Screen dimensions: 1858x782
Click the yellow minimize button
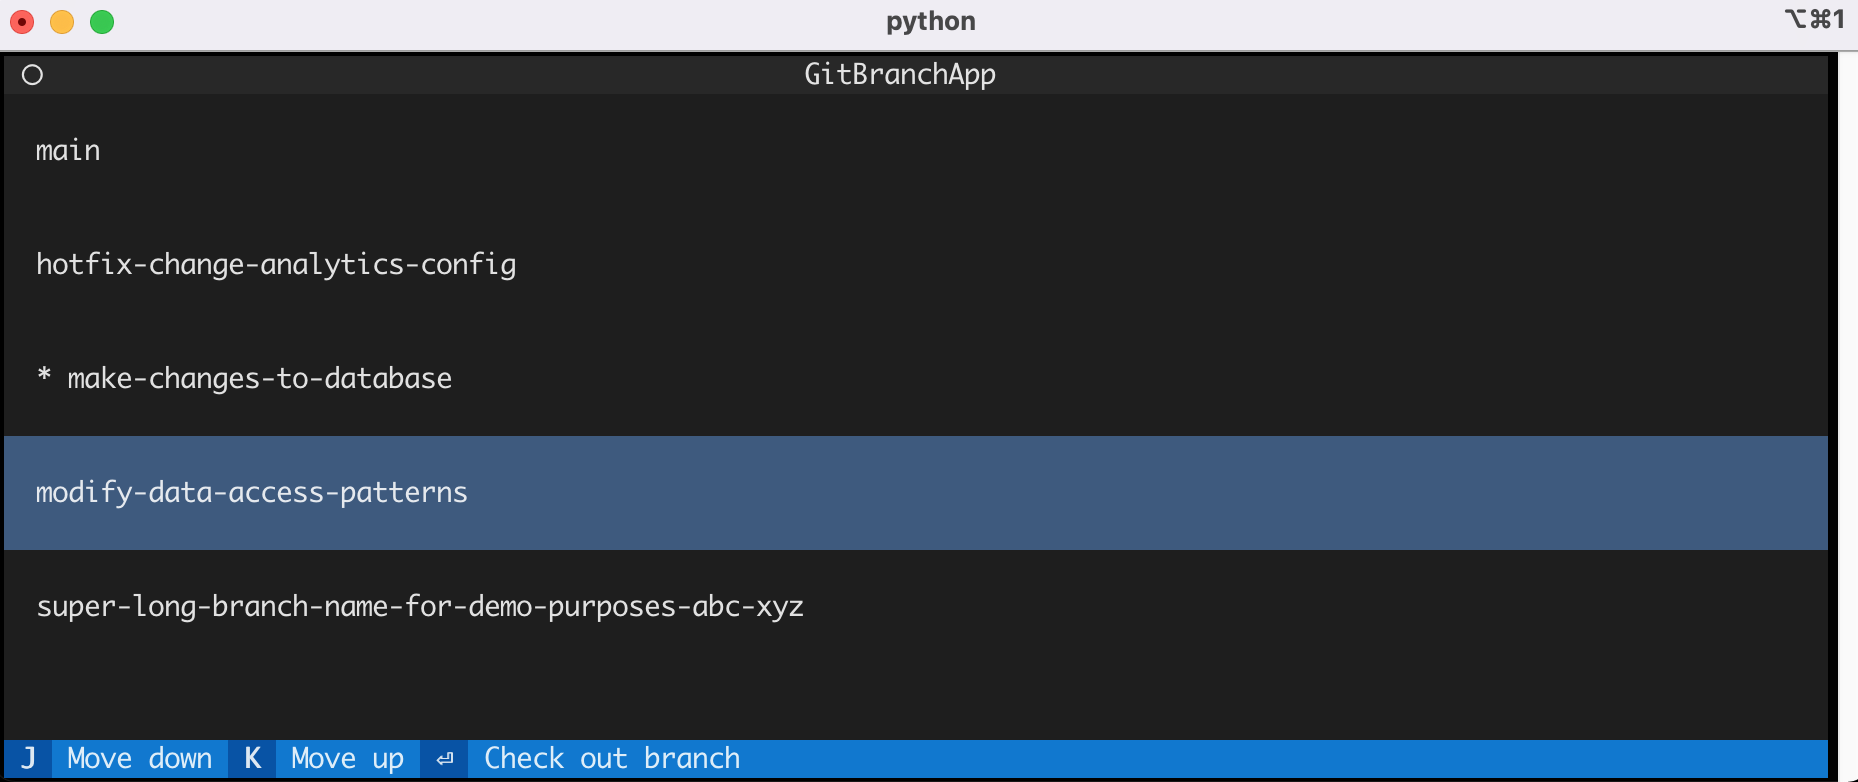[x=61, y=20]
